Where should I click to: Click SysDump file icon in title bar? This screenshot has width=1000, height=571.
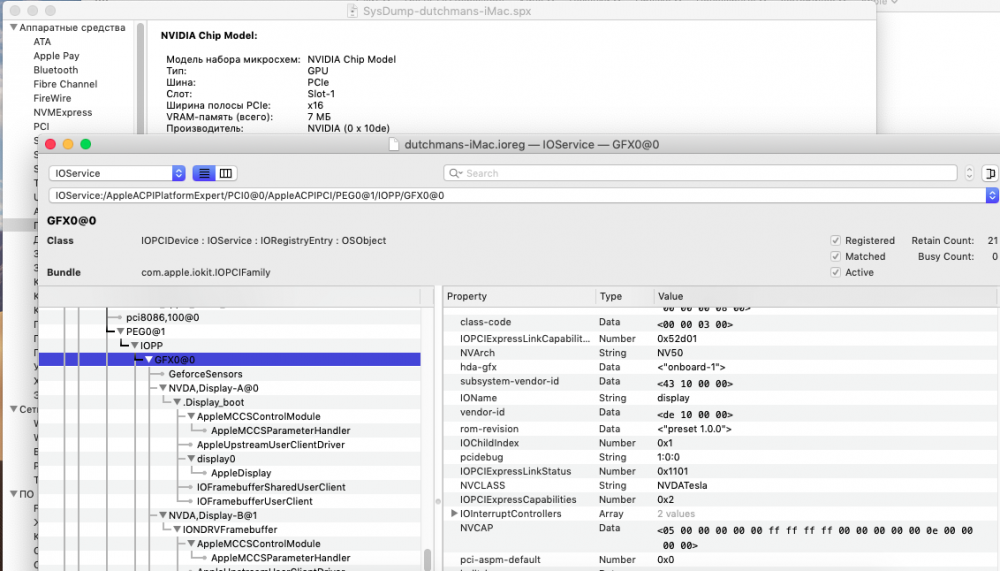352,11
